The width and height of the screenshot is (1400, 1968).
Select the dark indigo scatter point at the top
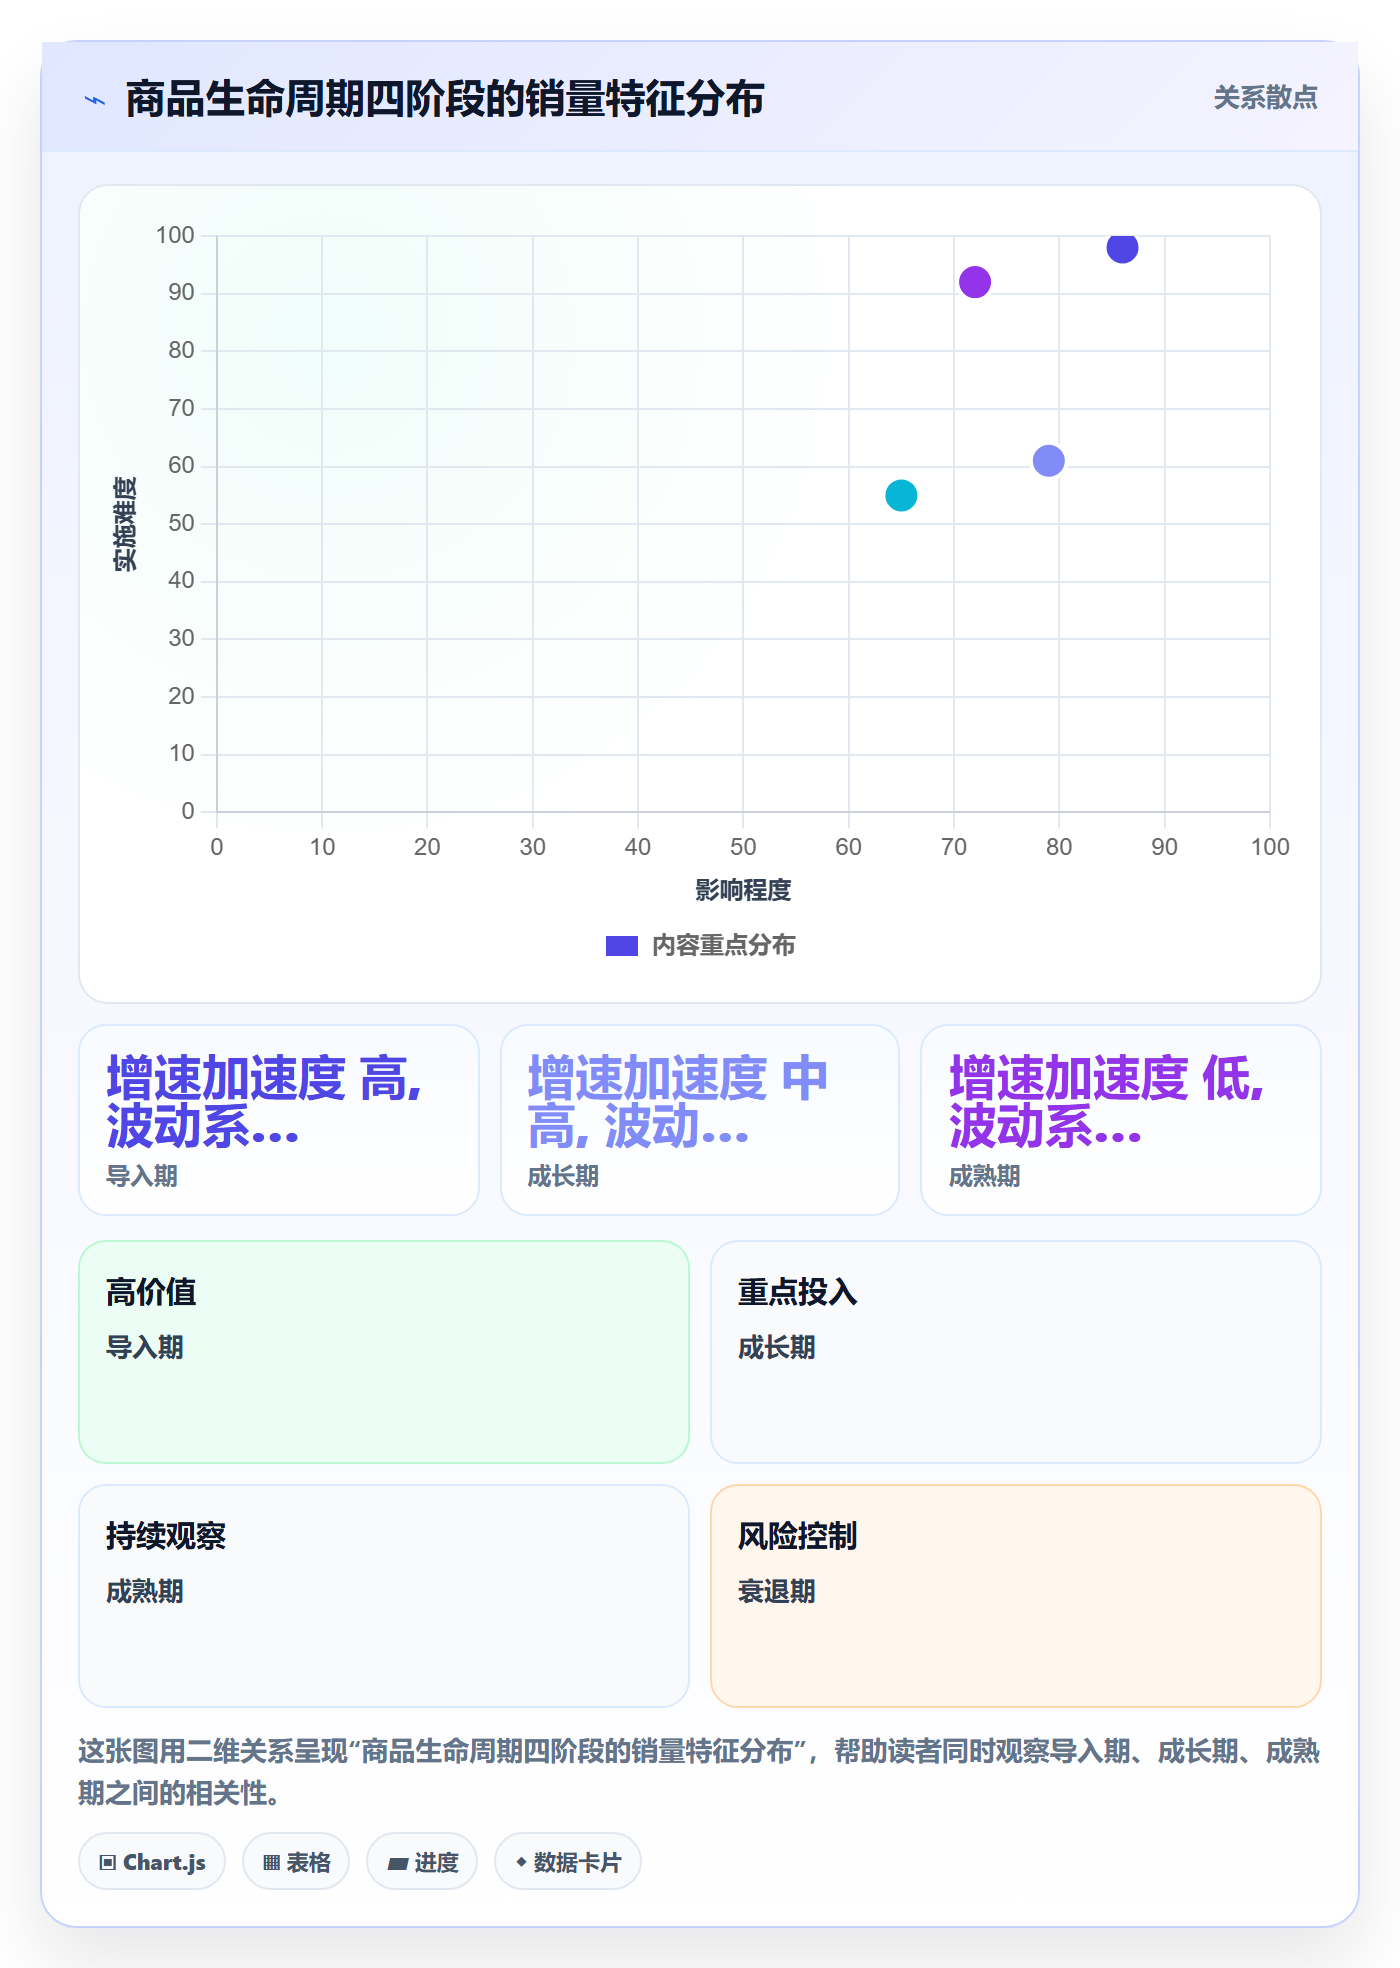point(1122,247)
